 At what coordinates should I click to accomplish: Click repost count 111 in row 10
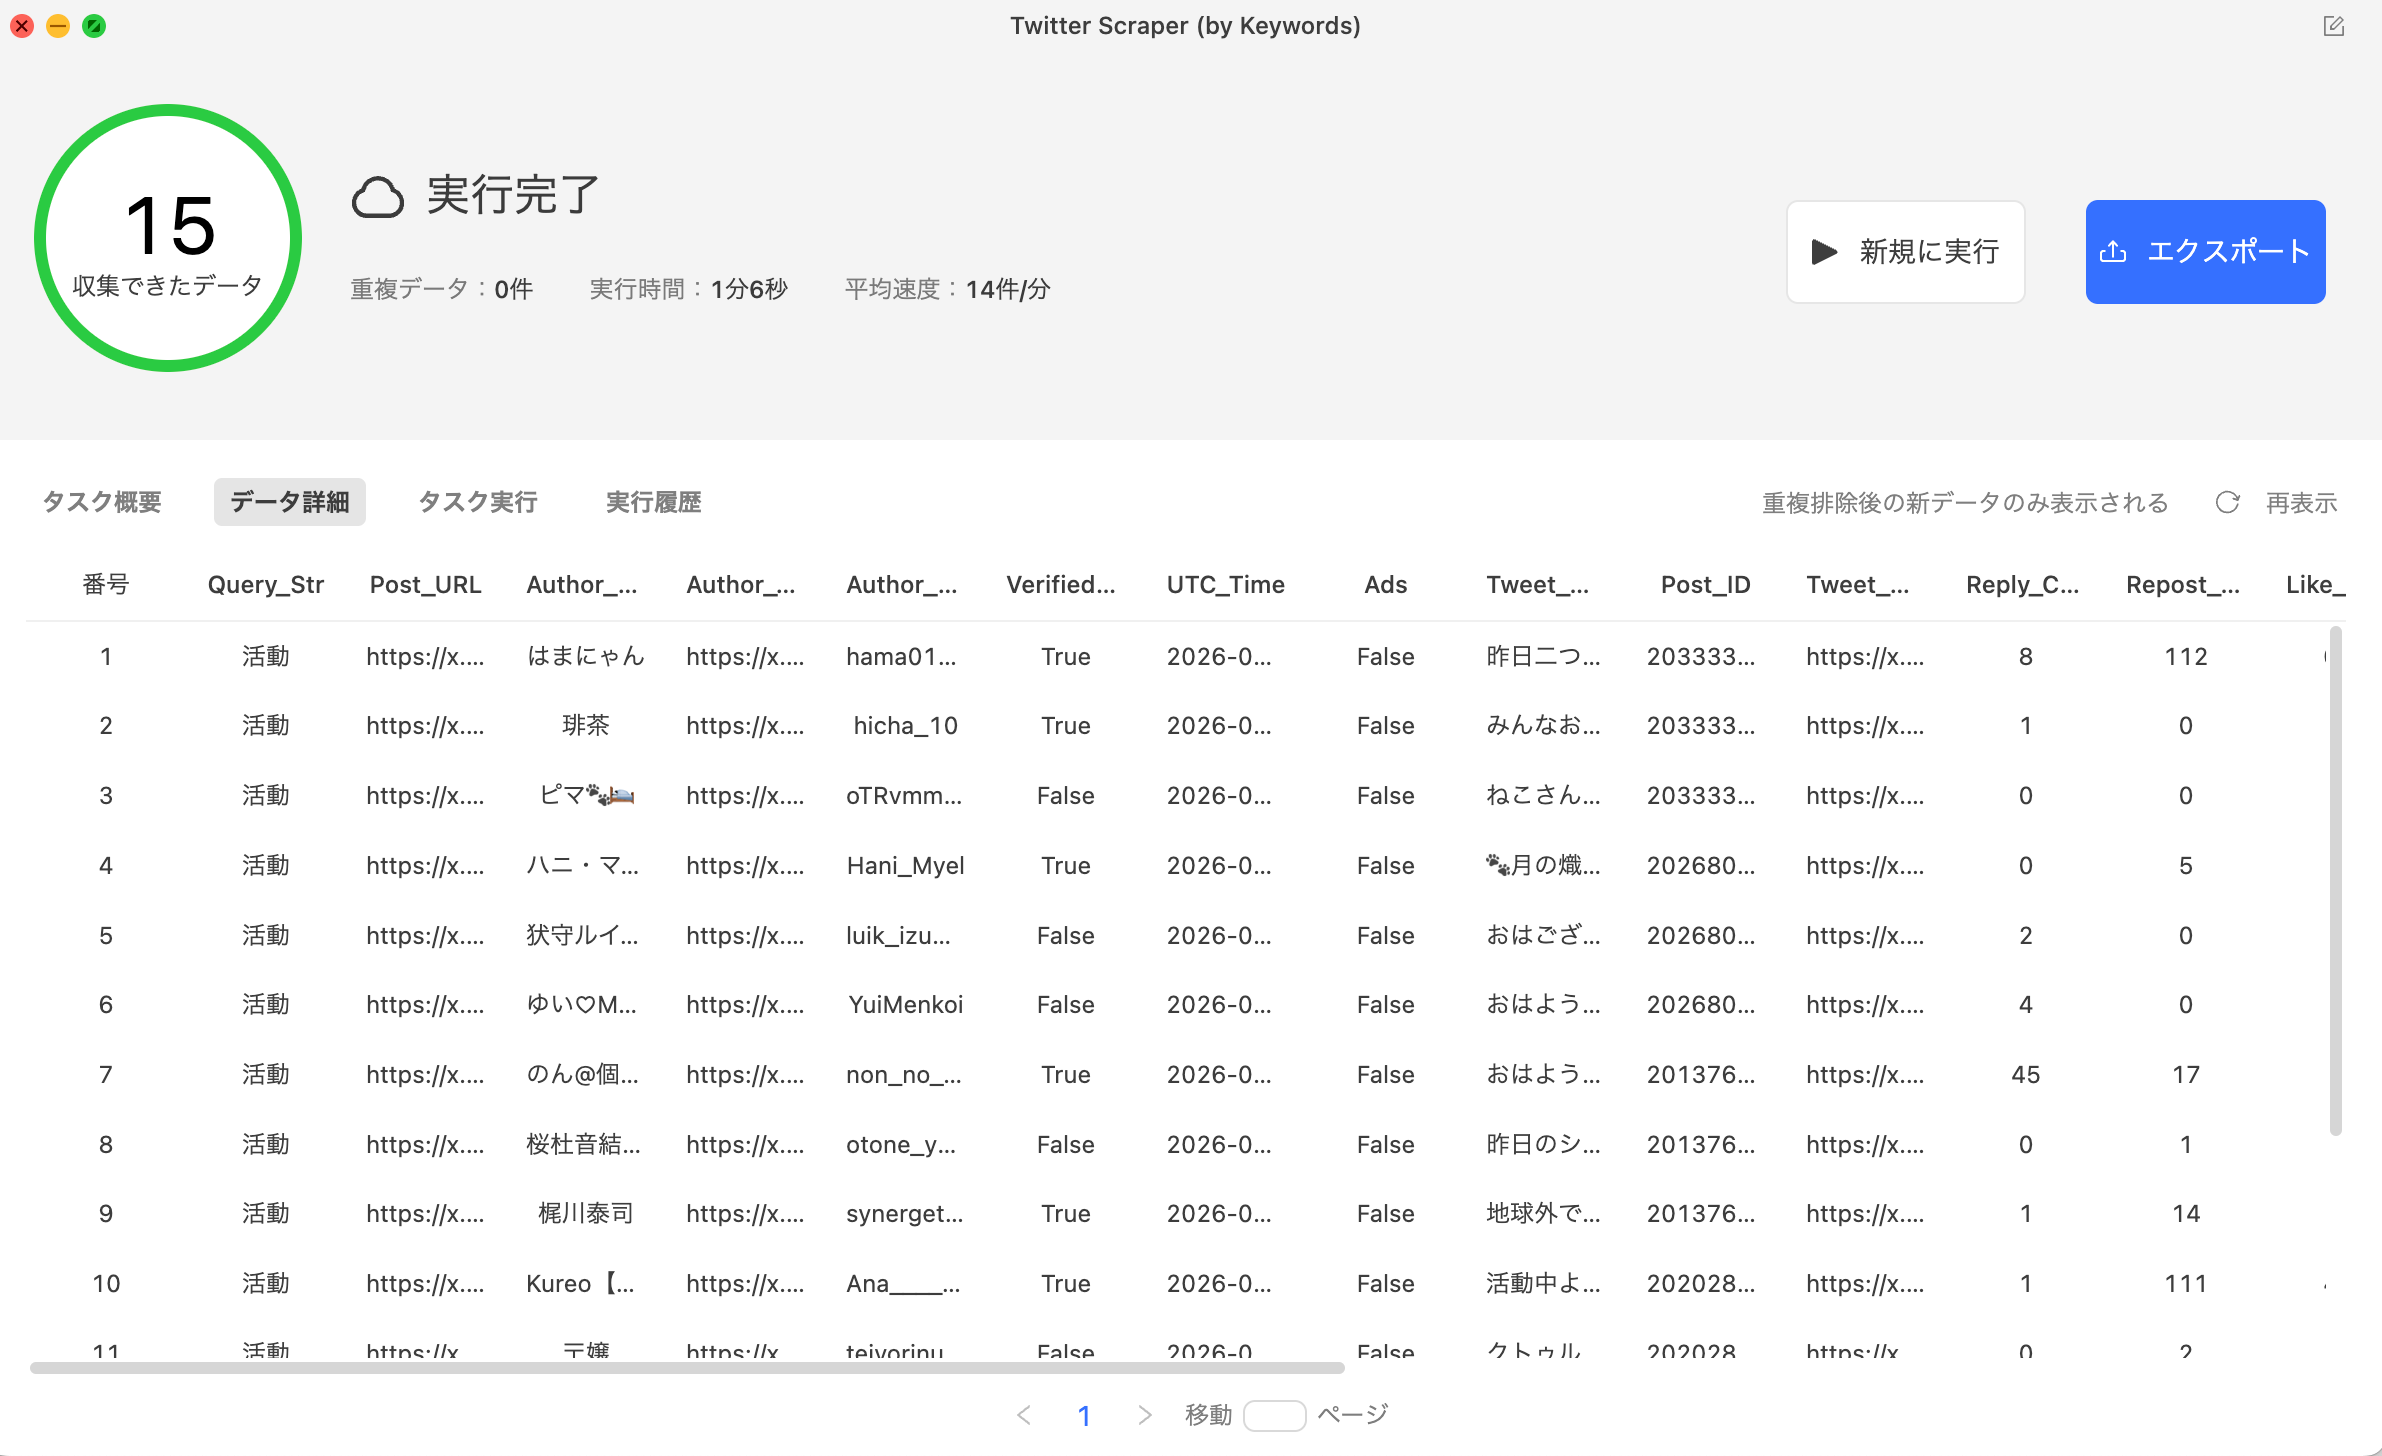[2186, 1284]
